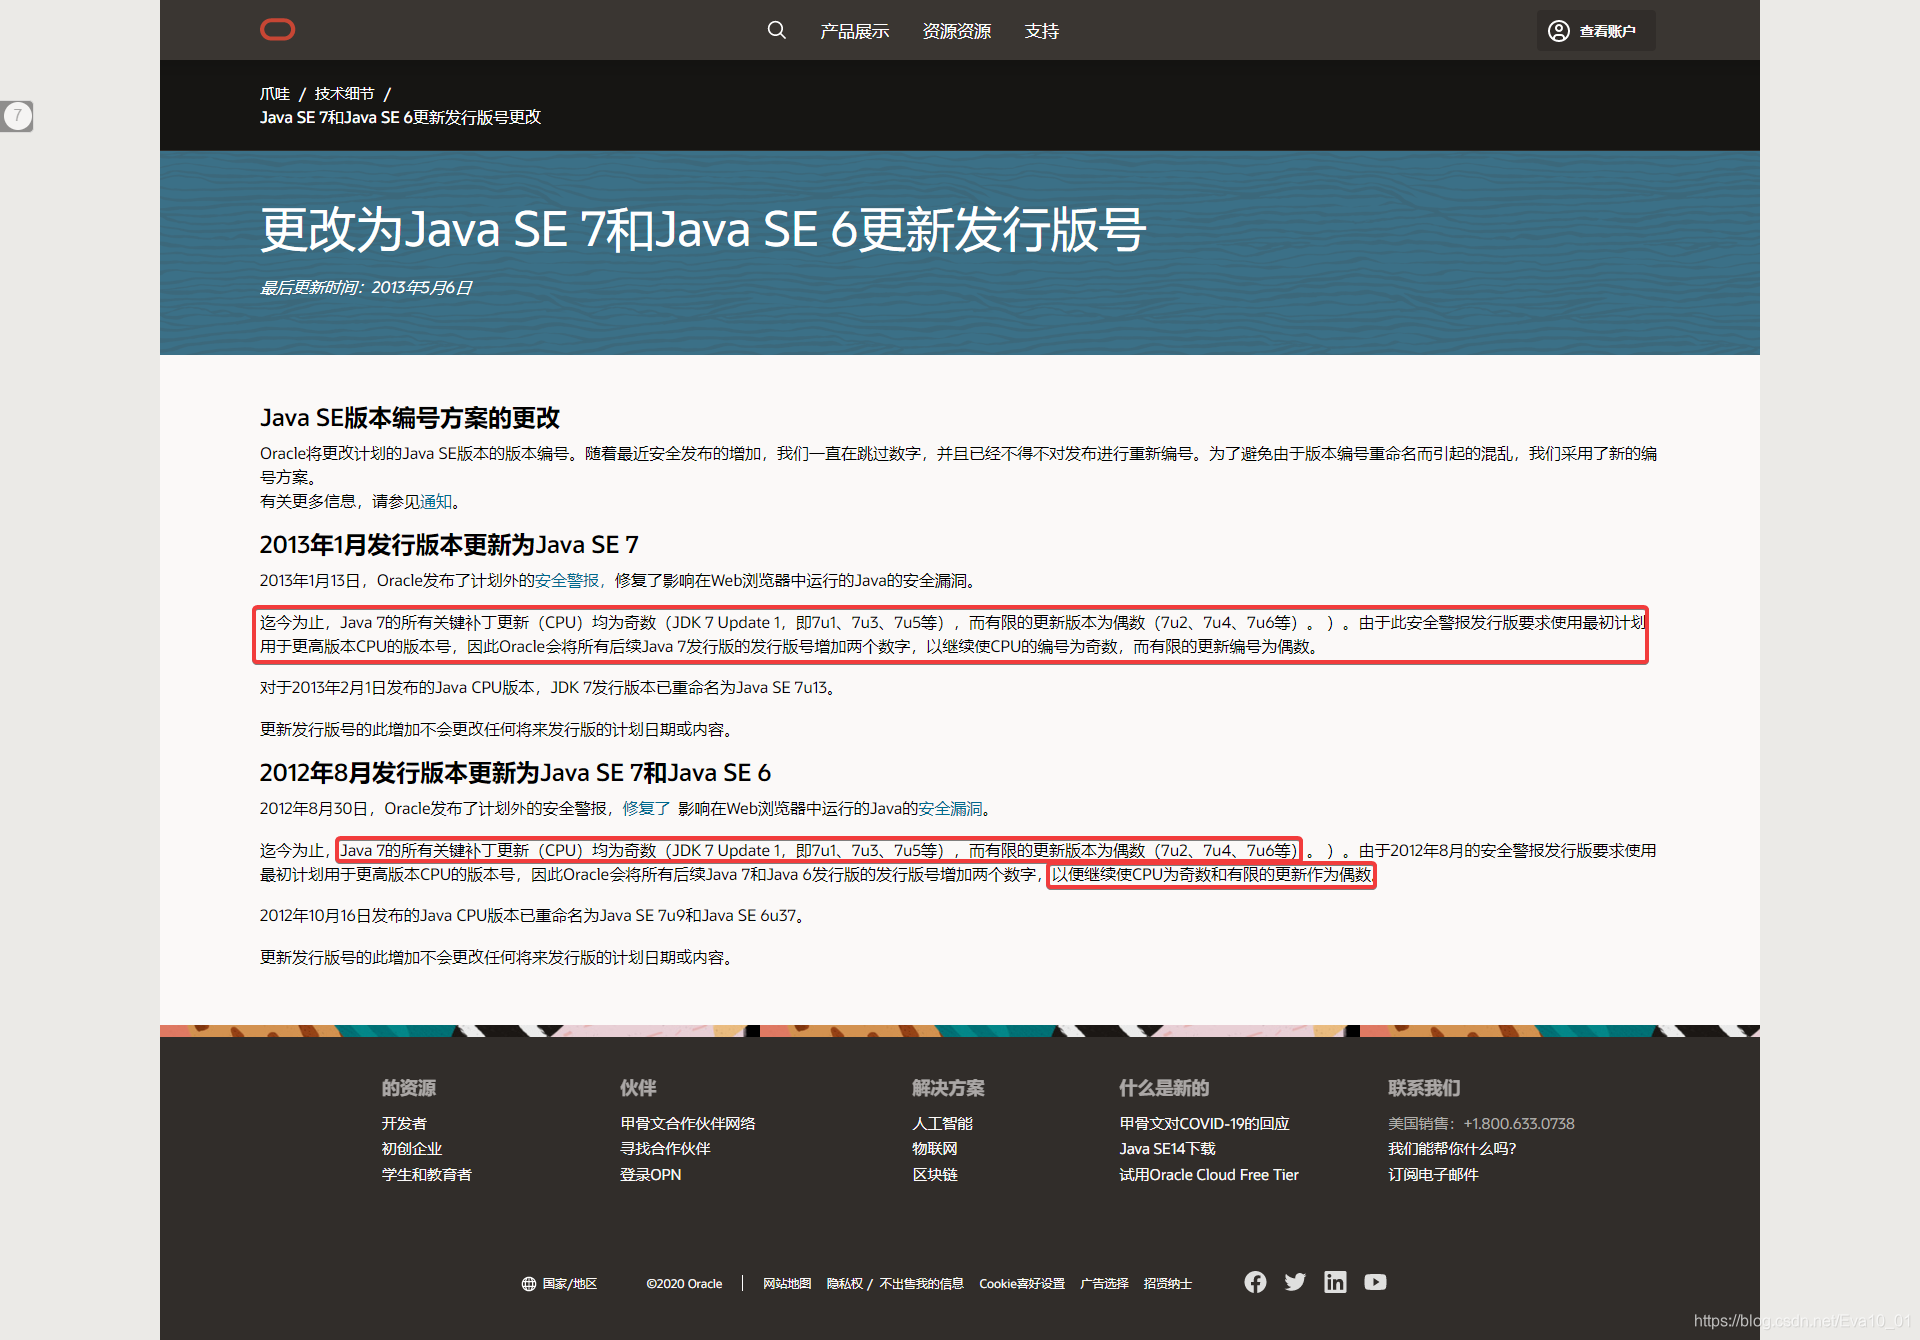Open the 修复了 link in 2012 section
Image resolution: width=1920 pixels, height=1340 pixels.
[x=646, y=808]
